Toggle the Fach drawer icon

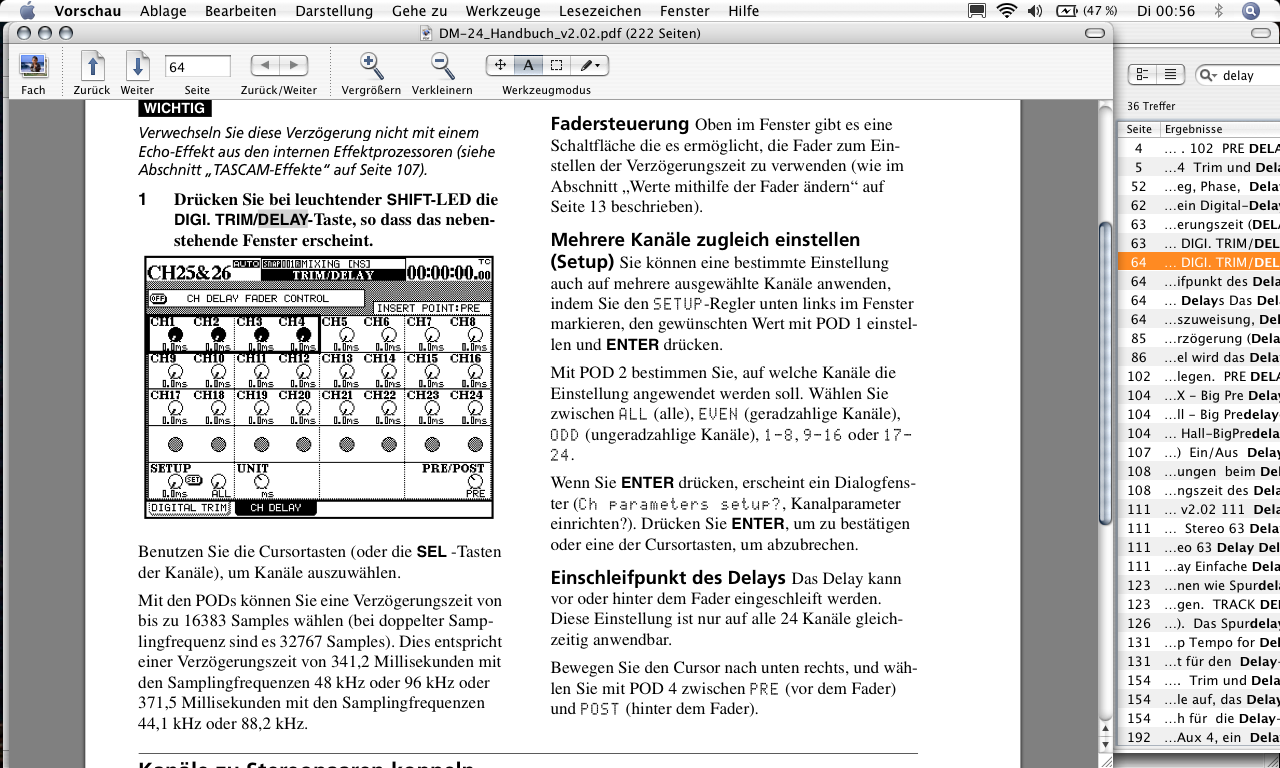[x=33, y=66]
